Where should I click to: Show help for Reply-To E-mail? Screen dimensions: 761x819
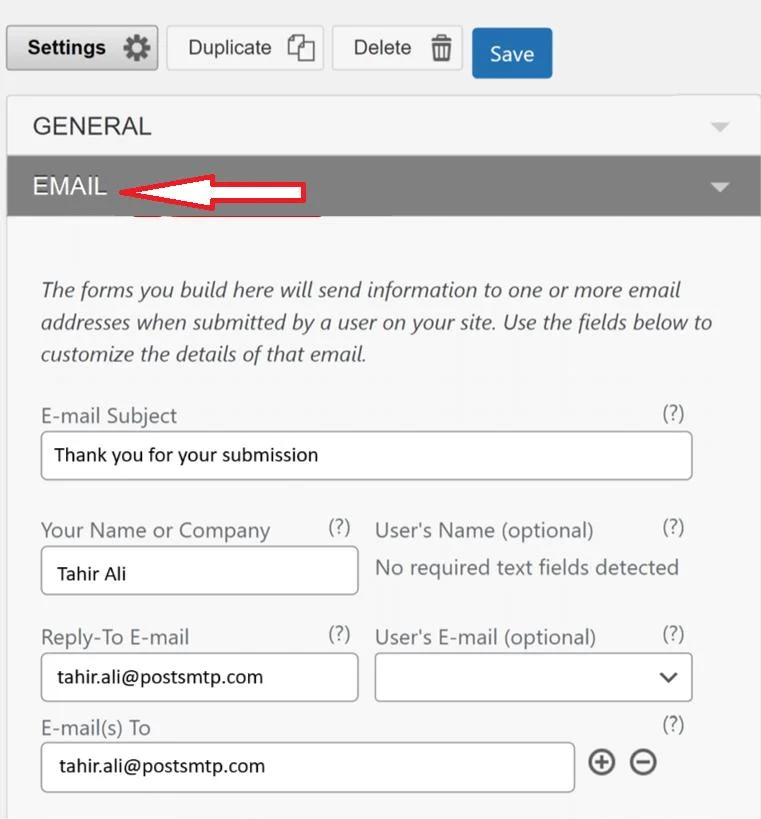pos(339,634)
